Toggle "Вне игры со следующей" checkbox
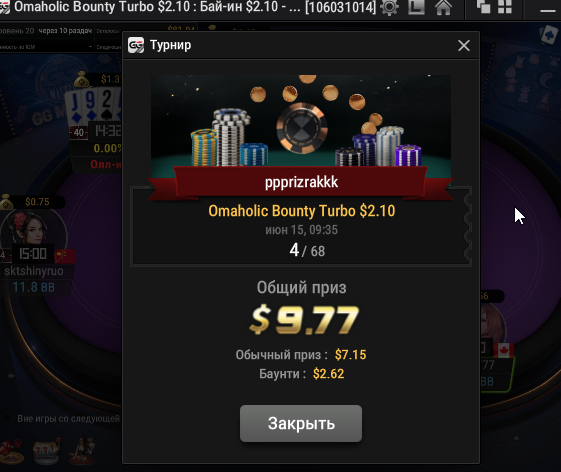 (6, 418)
